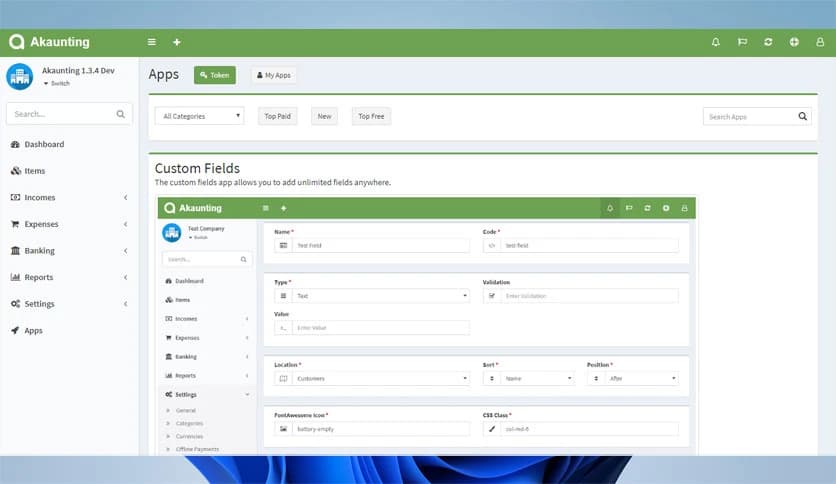Open the help lifebuoy icon in header
836x484 pixels.
pos(794,42)
